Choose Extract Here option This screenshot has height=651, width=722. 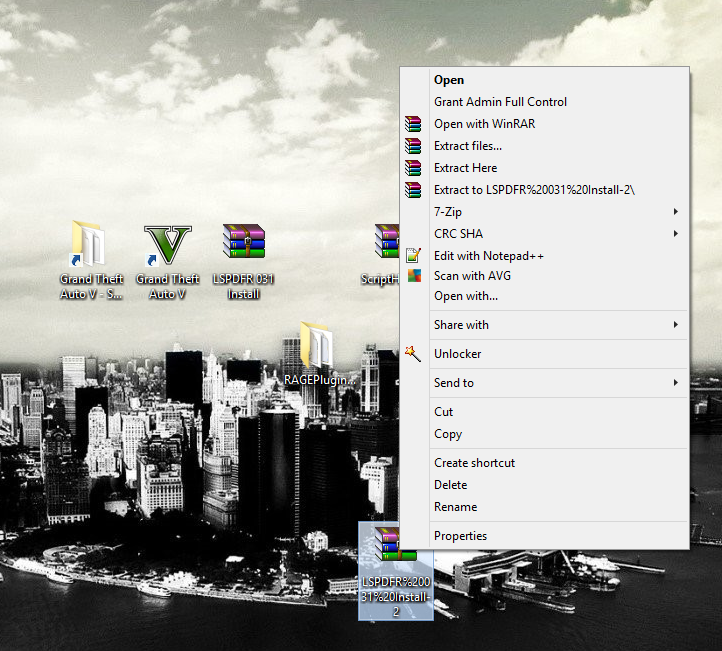[x=544, y=168]
